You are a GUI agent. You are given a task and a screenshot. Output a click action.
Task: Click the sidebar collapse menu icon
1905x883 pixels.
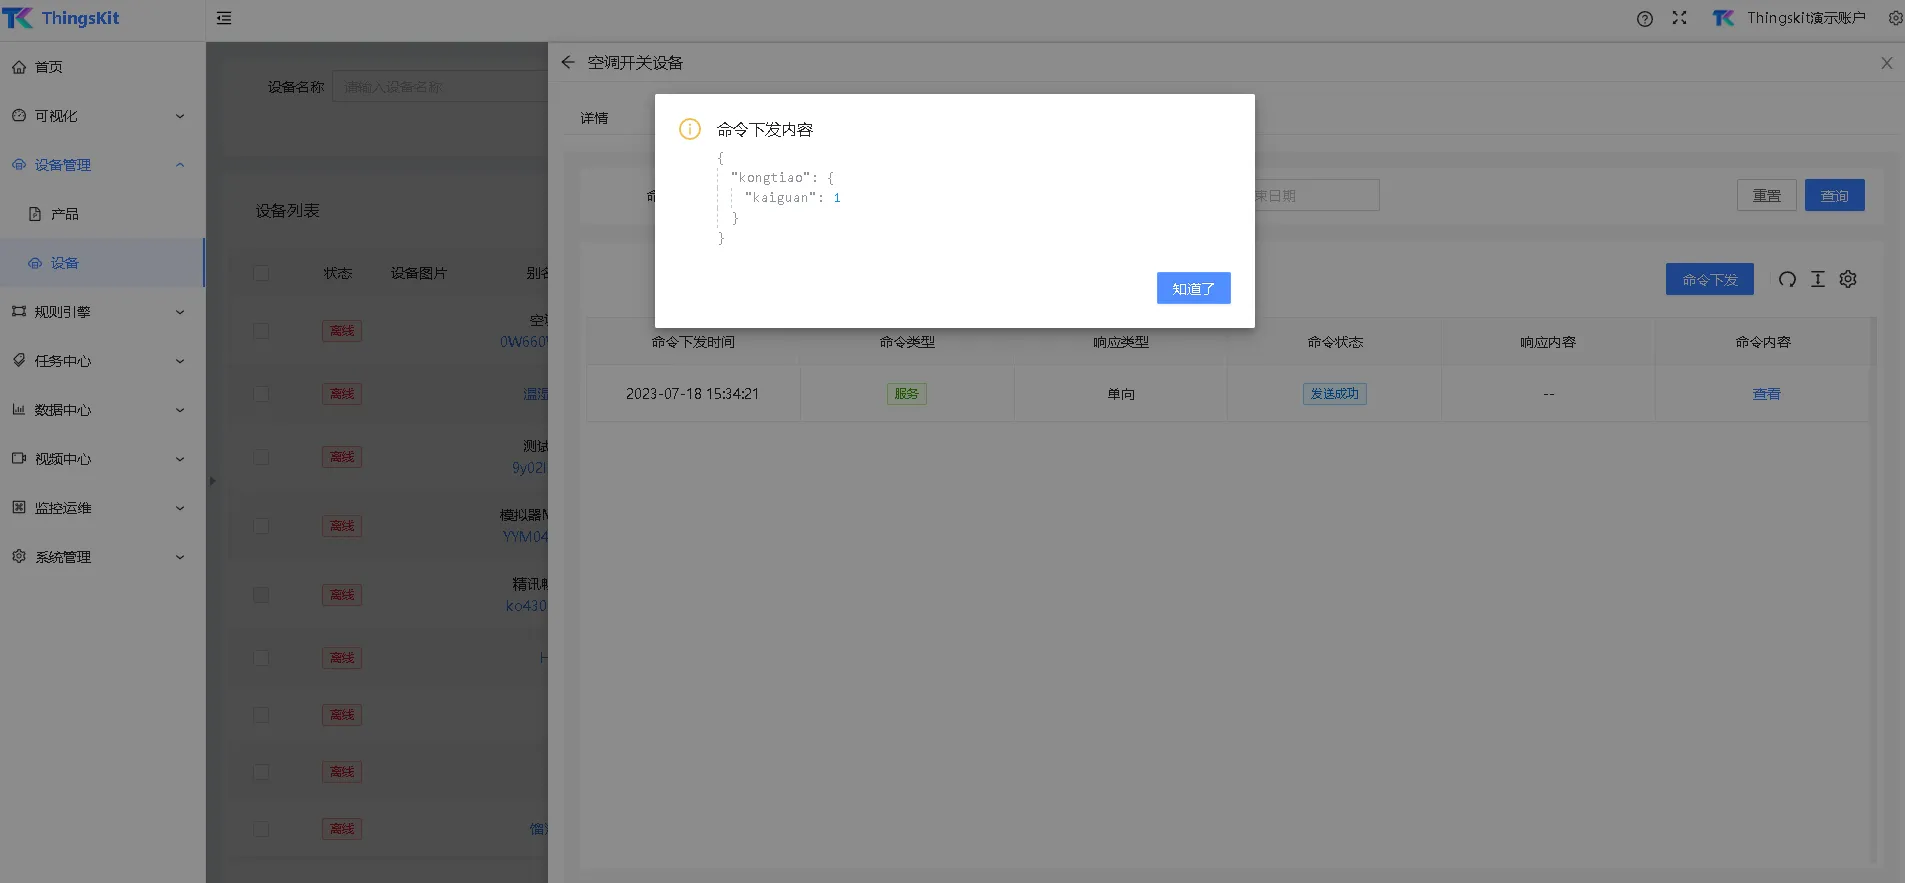pyautogui.click(x=224, y=18)
